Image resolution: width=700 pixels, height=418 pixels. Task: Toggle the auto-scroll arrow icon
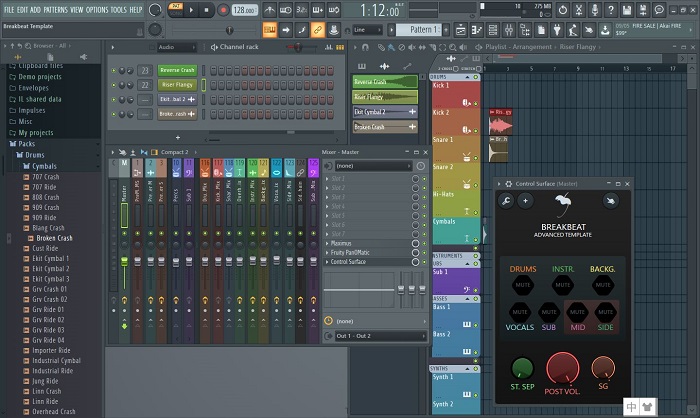coord(286,30)
